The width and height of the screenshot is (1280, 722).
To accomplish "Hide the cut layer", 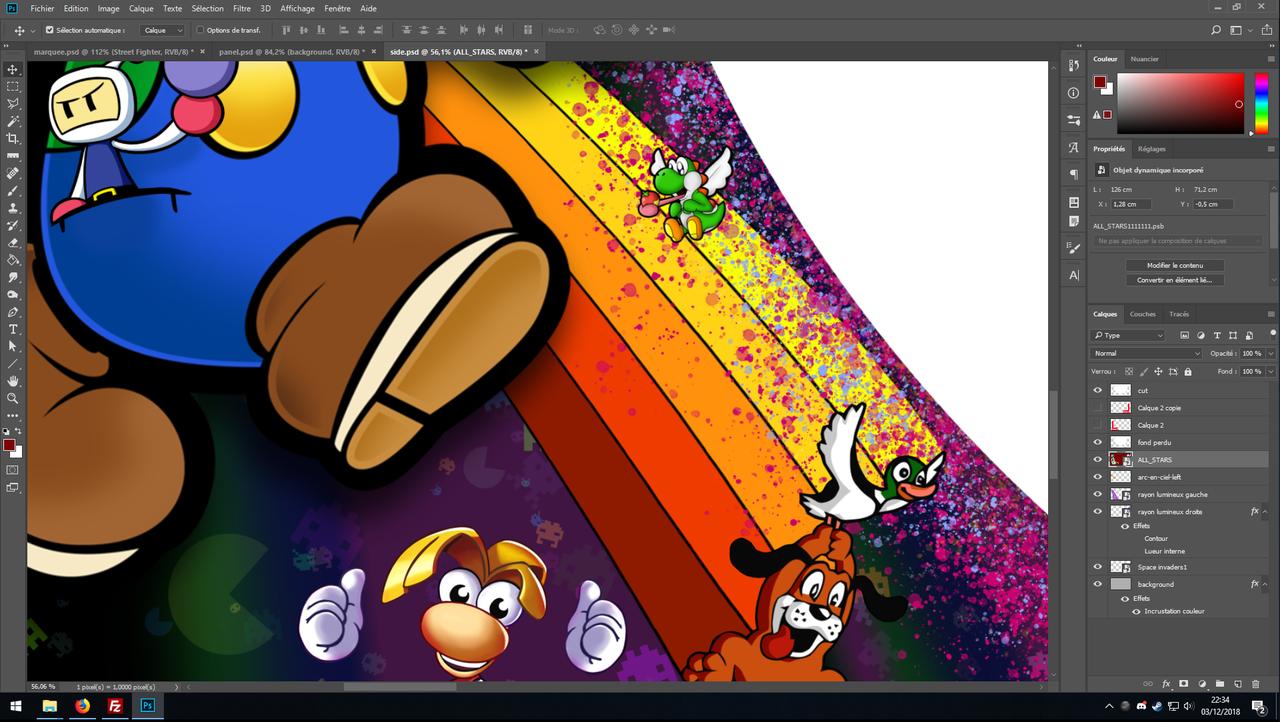I will coord(1098,391).
